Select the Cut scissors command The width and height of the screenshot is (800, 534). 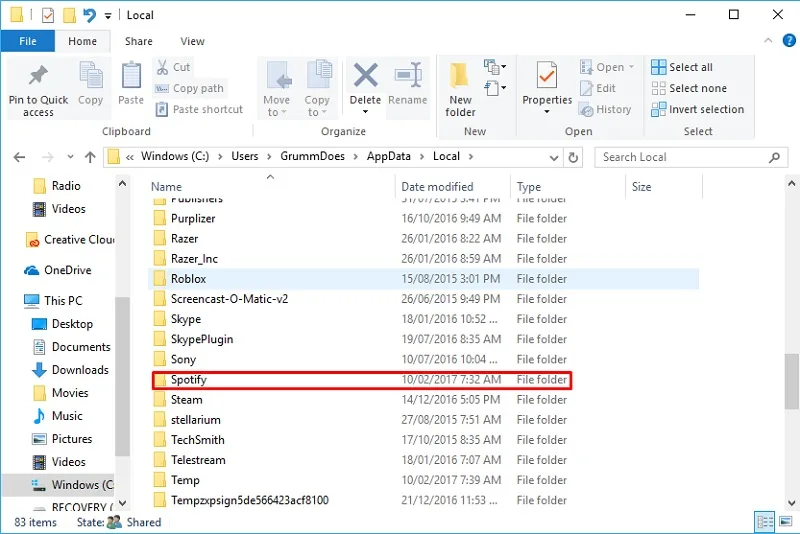(x=173, y=67)
